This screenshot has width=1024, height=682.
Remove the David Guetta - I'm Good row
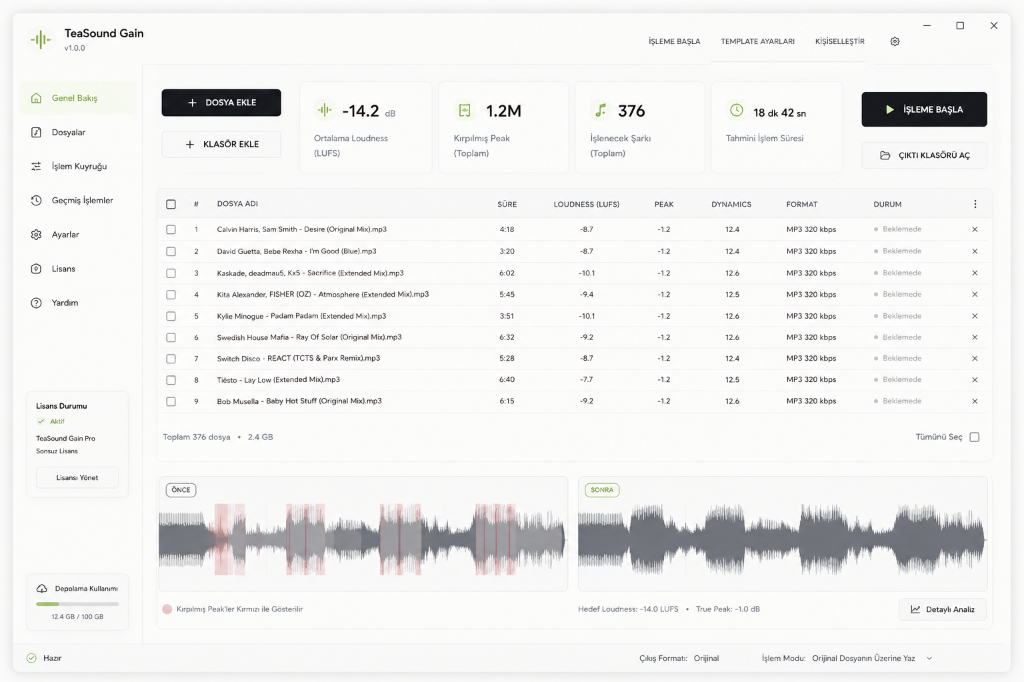(x=974, y=252)
